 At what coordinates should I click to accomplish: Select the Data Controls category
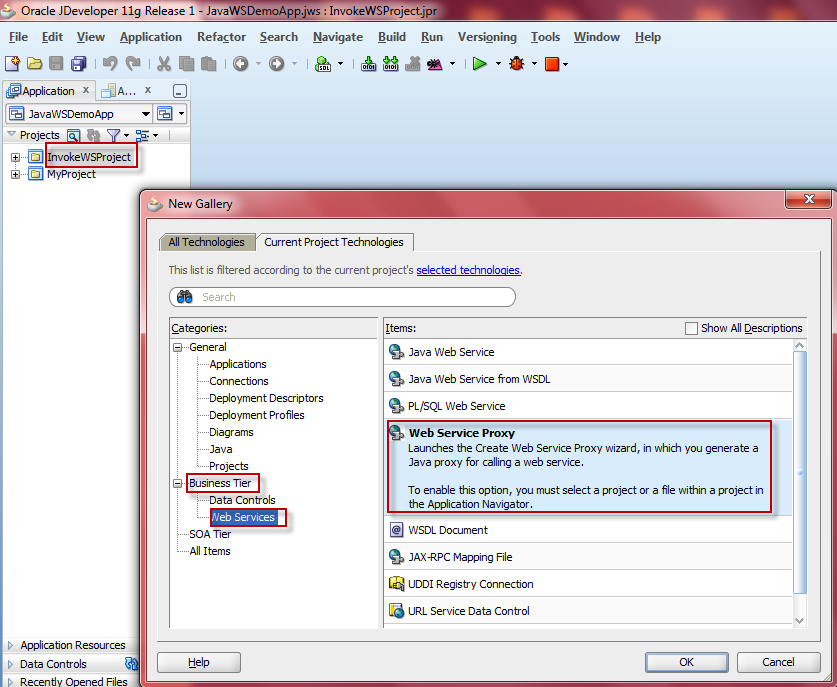pos(242,500)
